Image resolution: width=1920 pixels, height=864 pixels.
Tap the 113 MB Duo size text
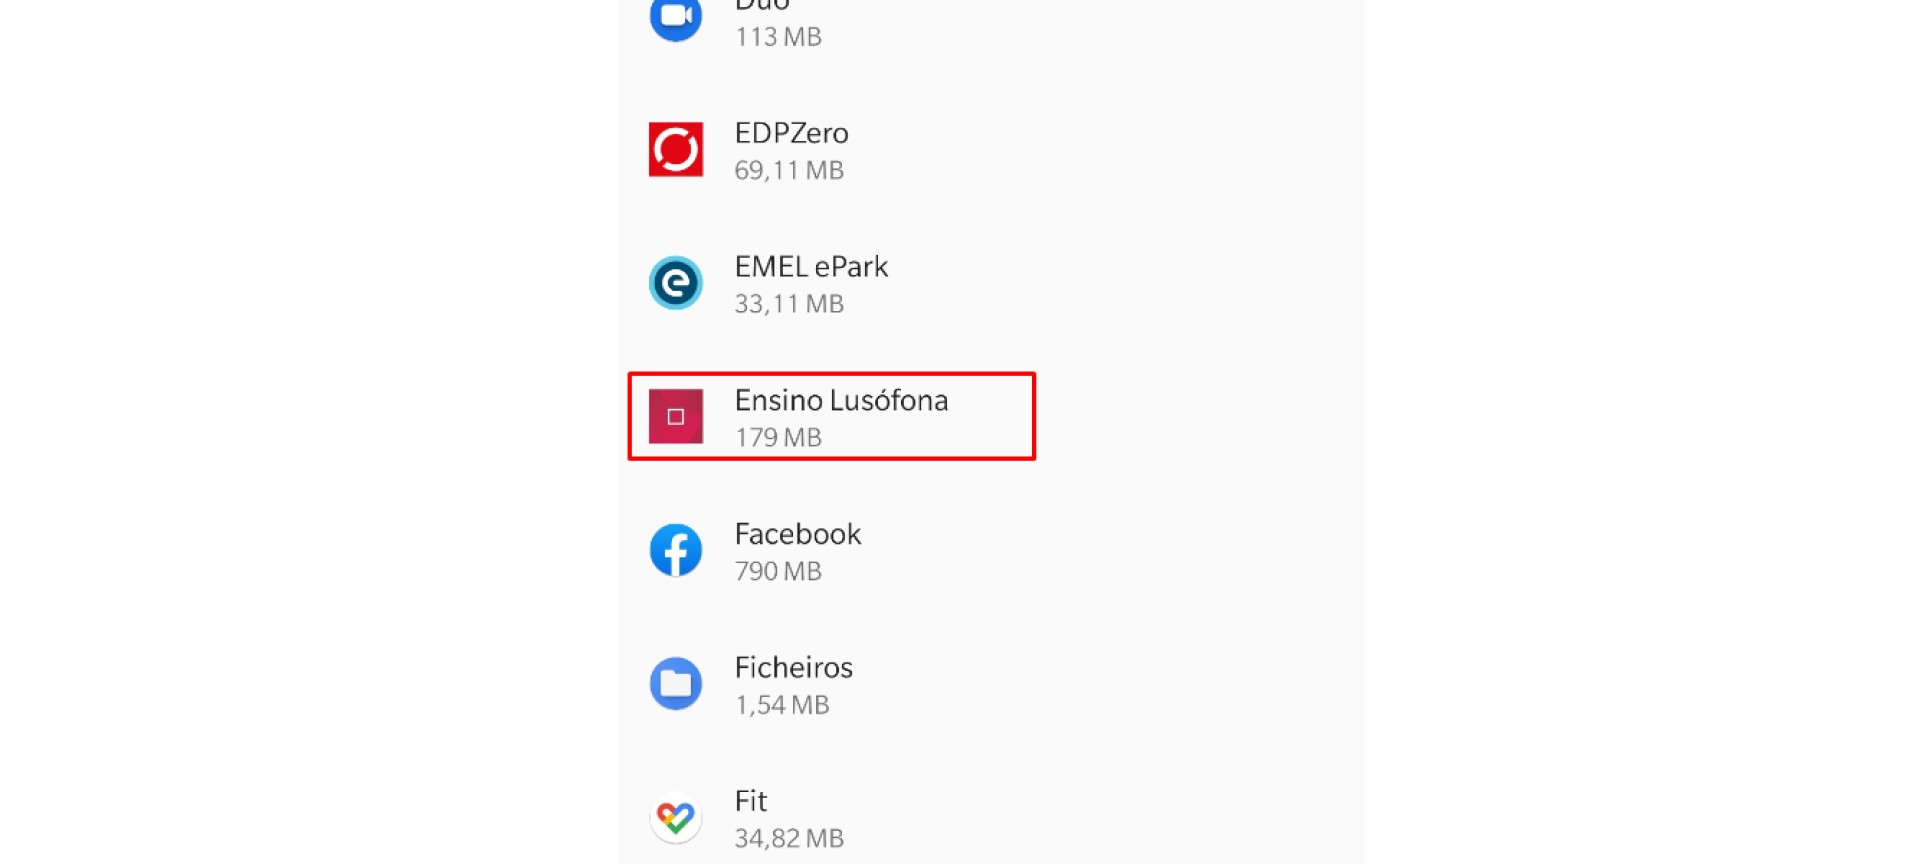coord(778,37)
